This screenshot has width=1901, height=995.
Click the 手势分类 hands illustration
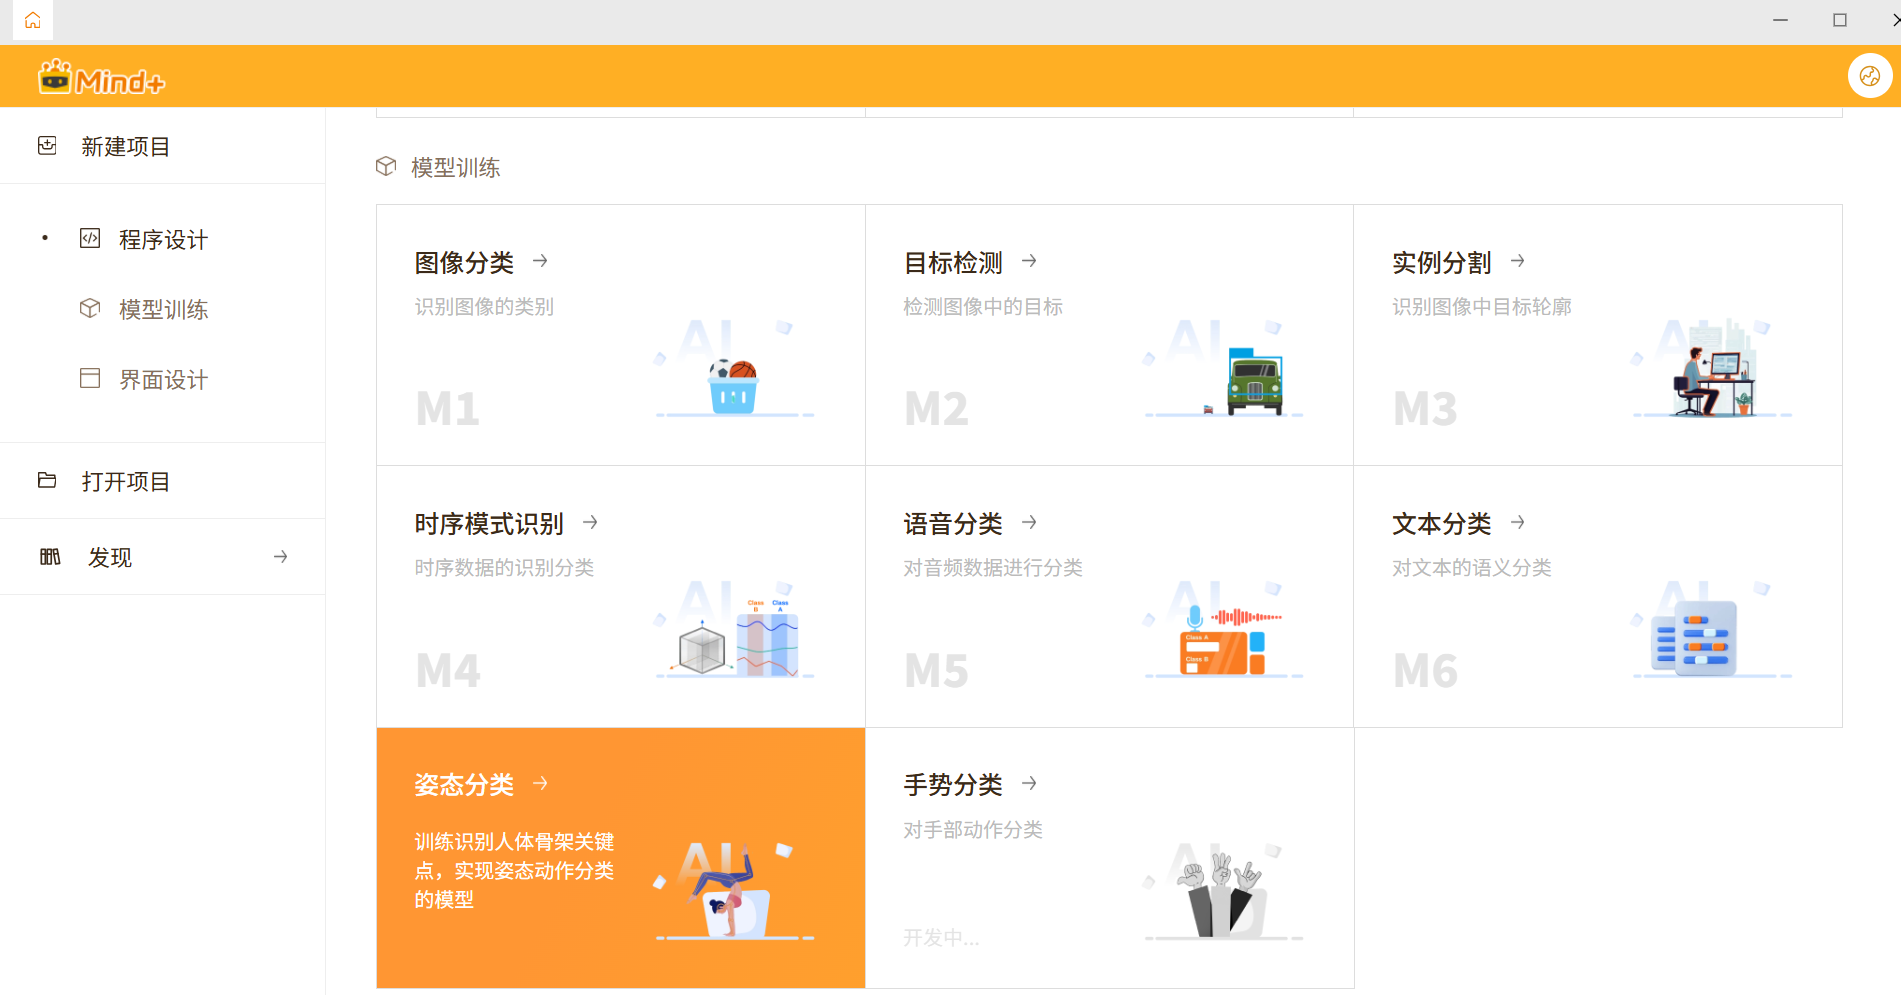[1222, 893]
